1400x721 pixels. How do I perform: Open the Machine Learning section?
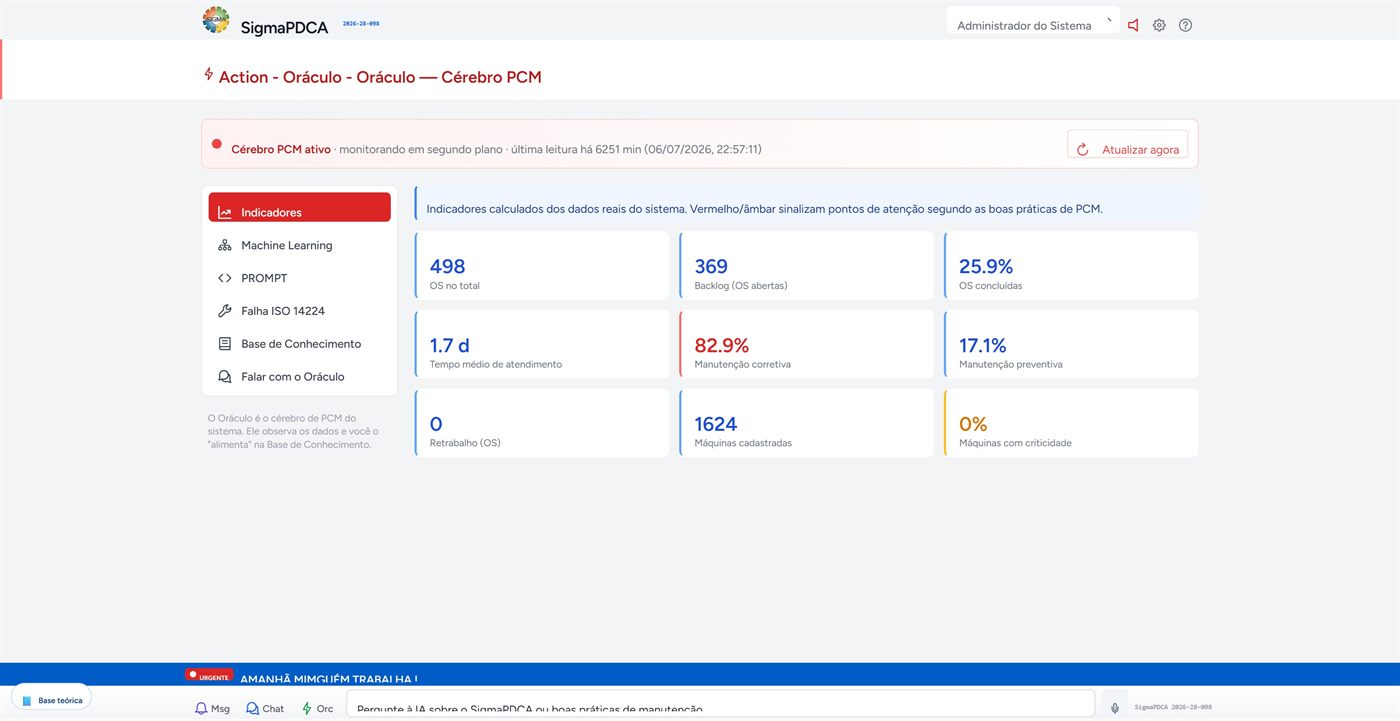300,245
